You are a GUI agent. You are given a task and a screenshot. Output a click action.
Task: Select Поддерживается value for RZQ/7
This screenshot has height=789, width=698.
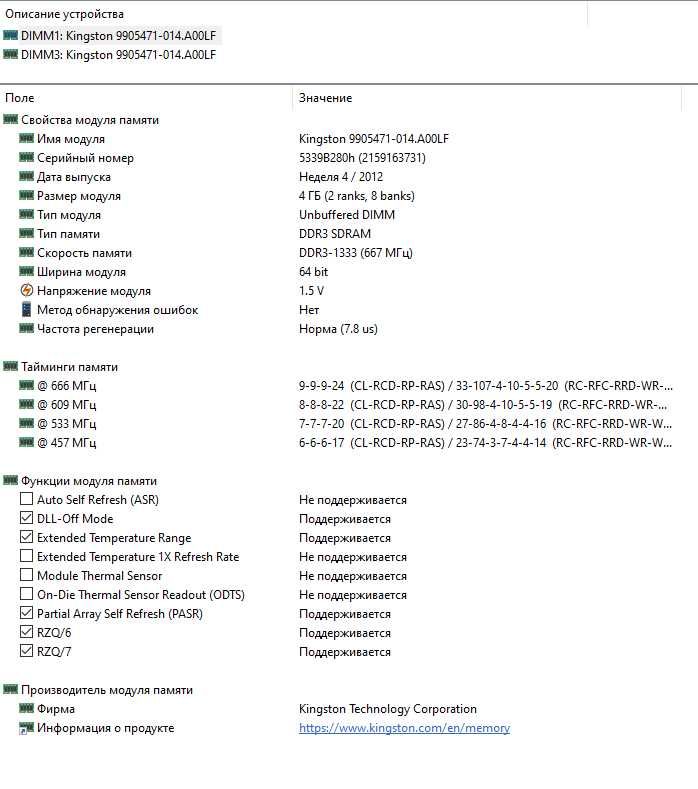[x=345, y=652]
